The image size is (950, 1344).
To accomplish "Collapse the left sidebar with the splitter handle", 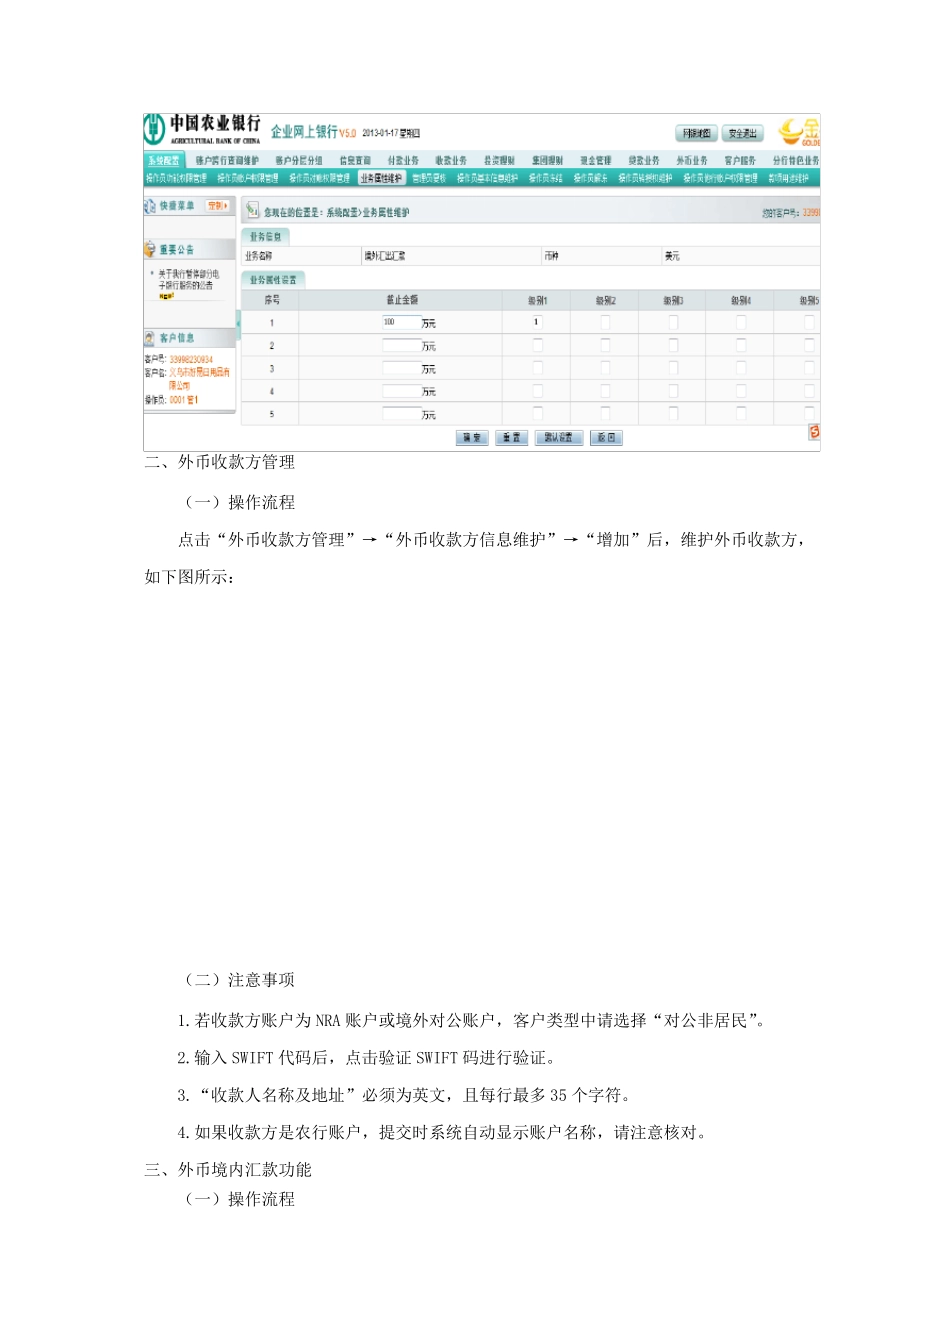I will tap(238, 323).
